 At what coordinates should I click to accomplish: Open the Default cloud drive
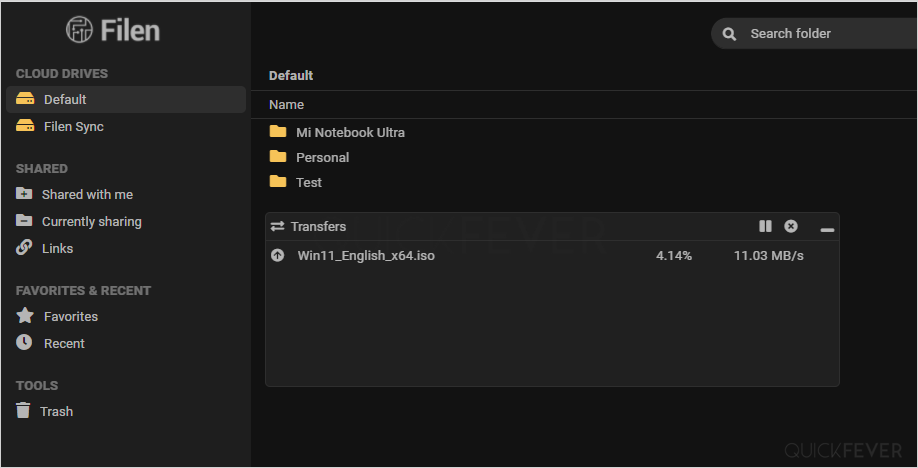126,100
